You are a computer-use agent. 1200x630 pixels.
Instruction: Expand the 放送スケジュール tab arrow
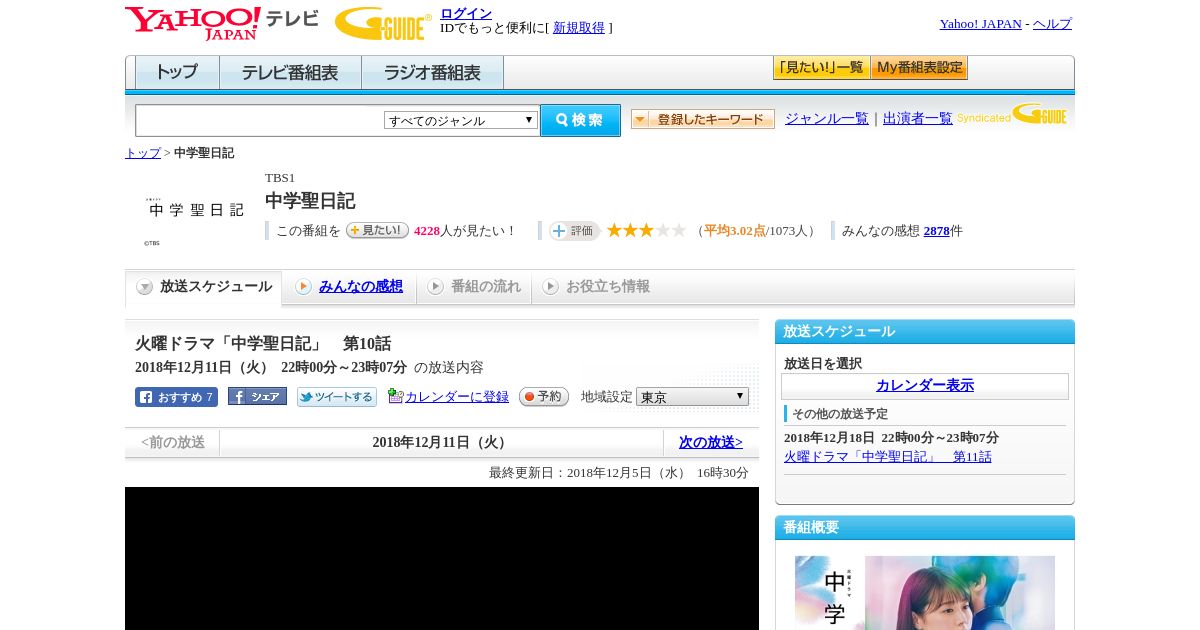pos(145,287)
